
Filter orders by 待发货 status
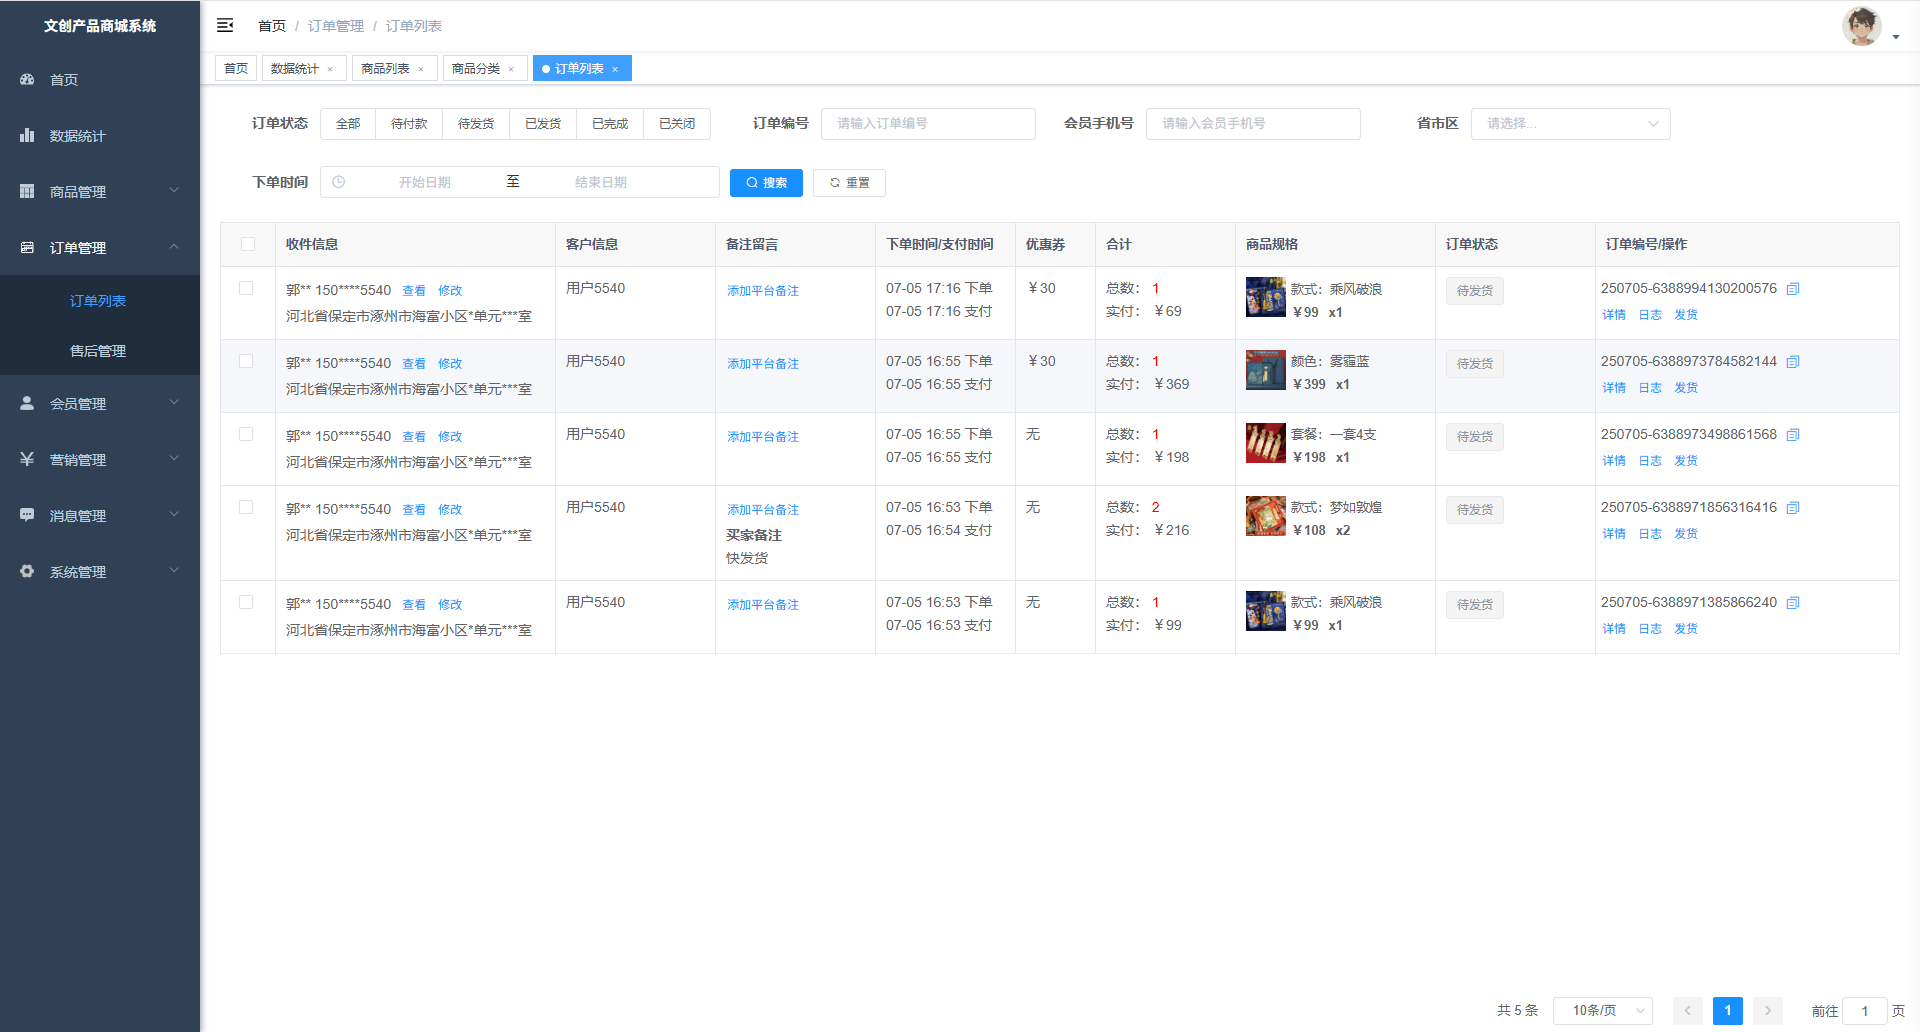(x=476, y=124)
